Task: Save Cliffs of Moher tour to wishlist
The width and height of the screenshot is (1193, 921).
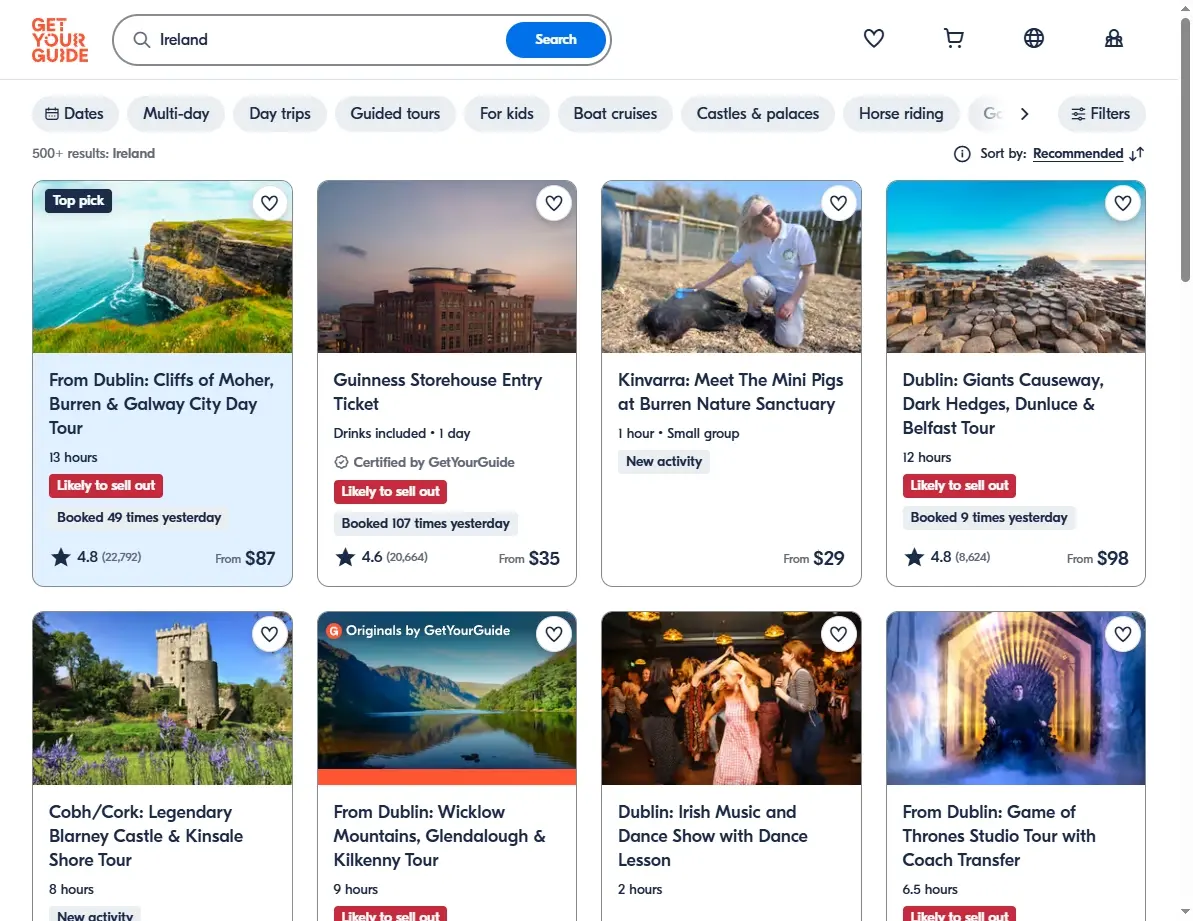Action: pos(269,203)
